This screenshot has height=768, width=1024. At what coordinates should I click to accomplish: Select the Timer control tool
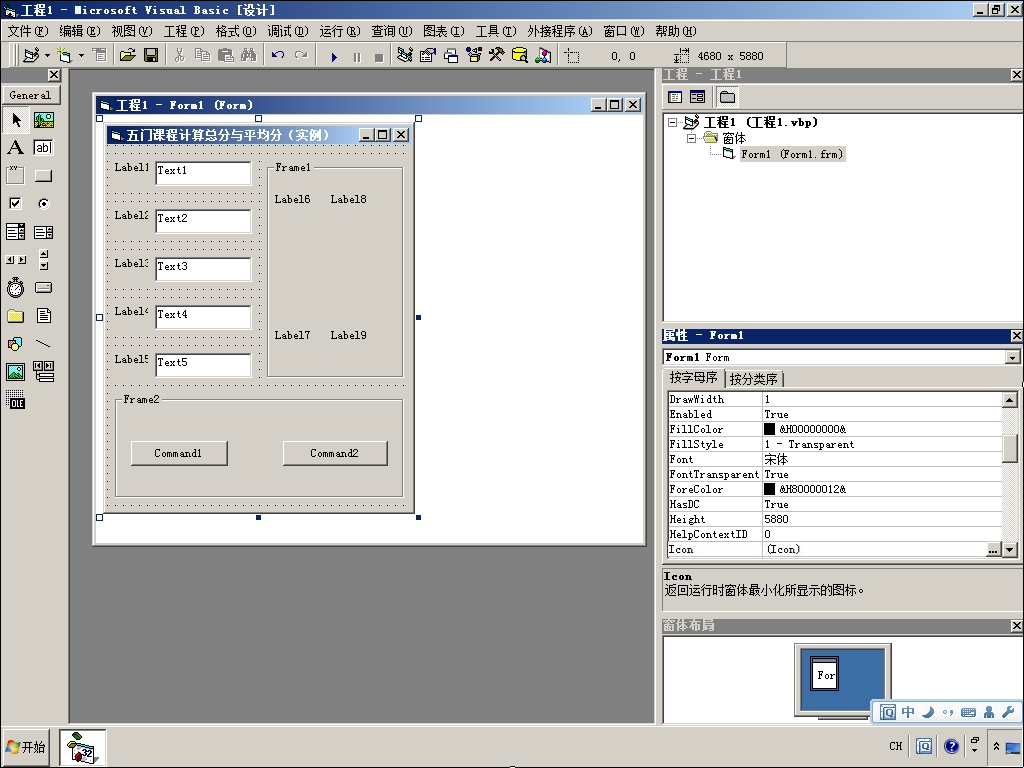(x=16, y=287)
